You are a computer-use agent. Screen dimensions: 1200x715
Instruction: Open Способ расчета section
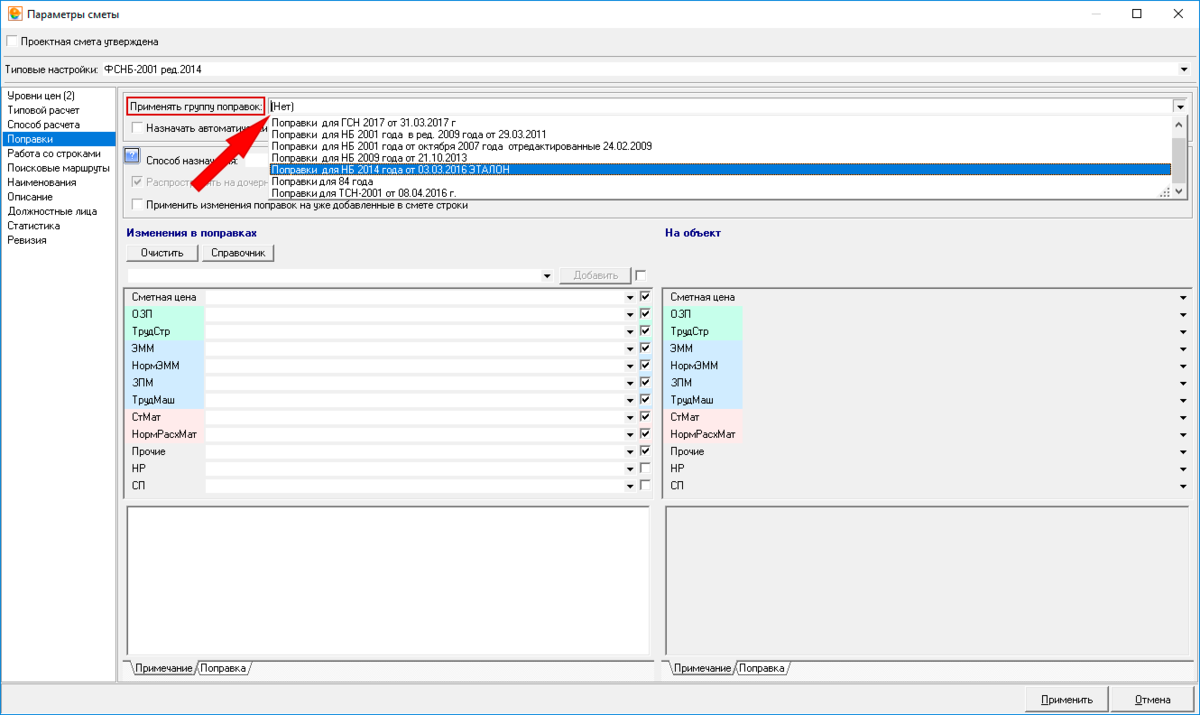pyautogui.click(x=44, y=124)
